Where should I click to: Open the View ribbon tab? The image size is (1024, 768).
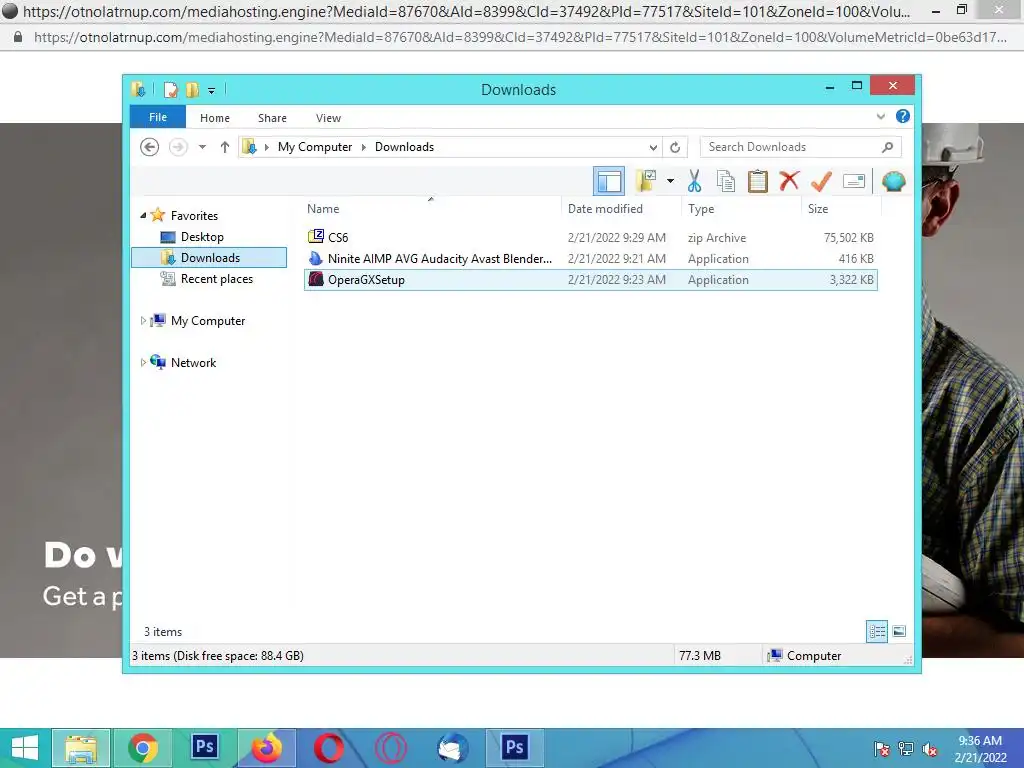pyautogui.click(x=328, y=118)
